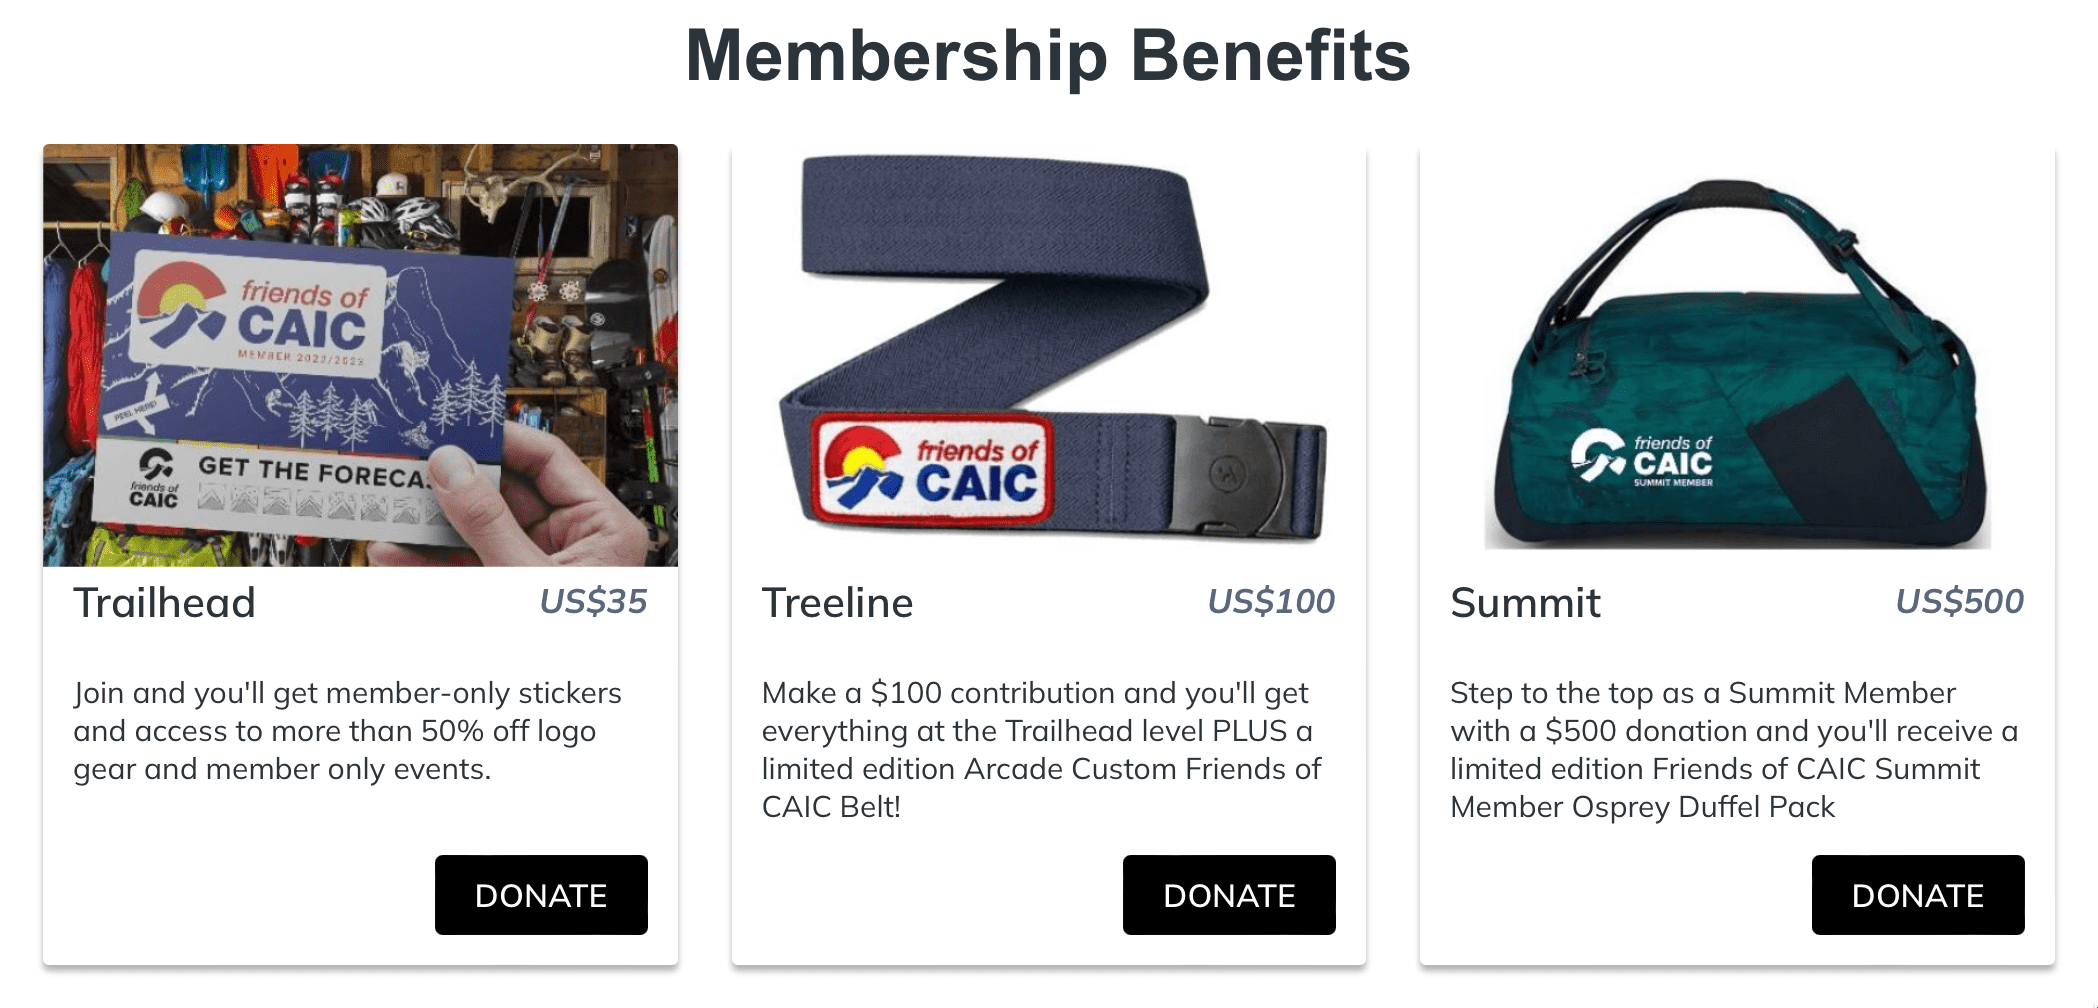The image size is (2098, 1008).
Task: Click the Trailhead DONATE button
Action: click(541, 895)
